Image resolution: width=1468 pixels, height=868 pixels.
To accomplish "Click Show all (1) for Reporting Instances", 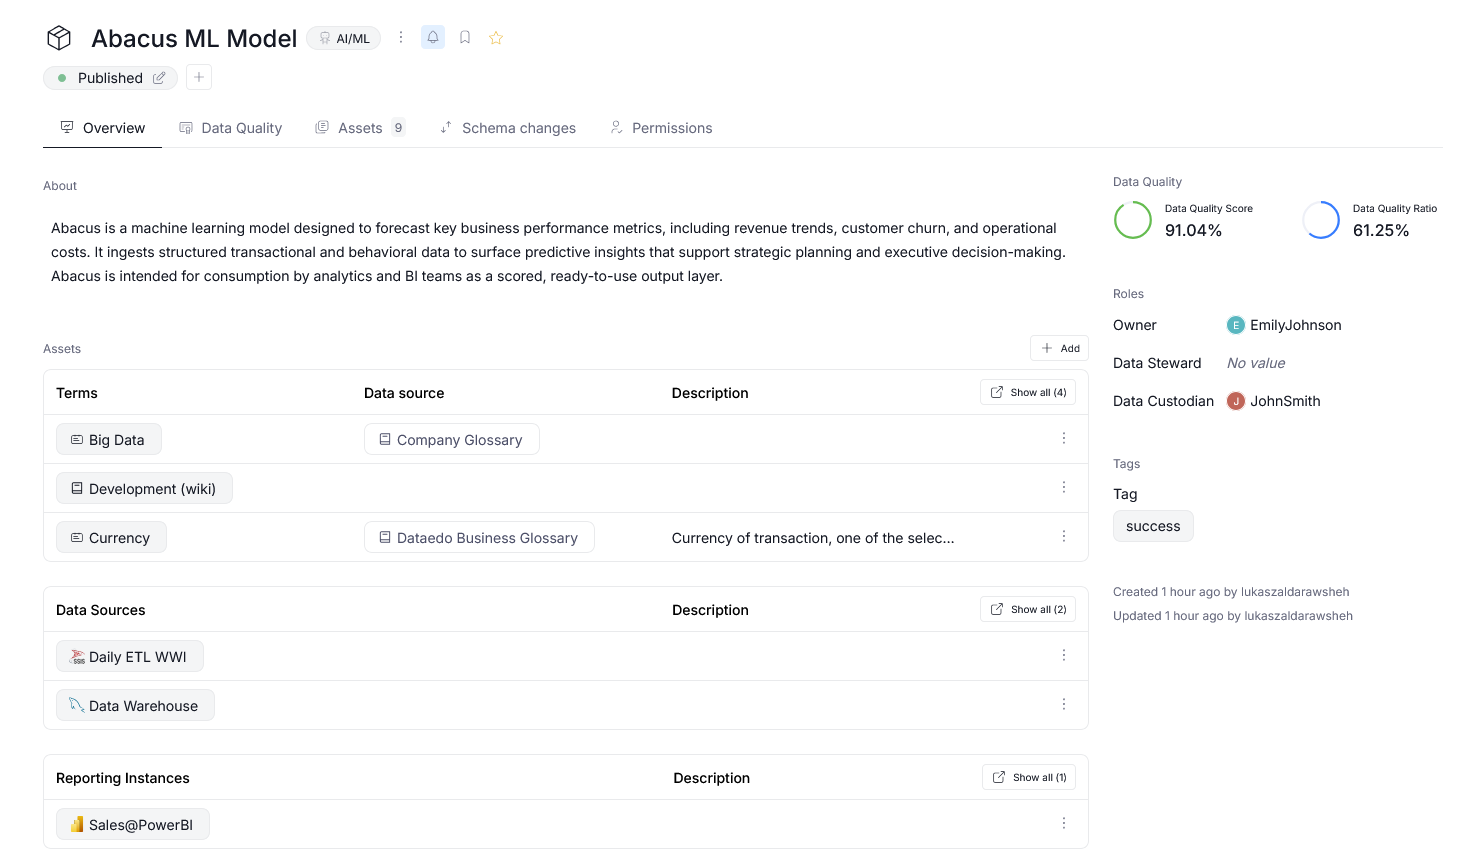I will pyautogui.click(x=1029, y=777).
